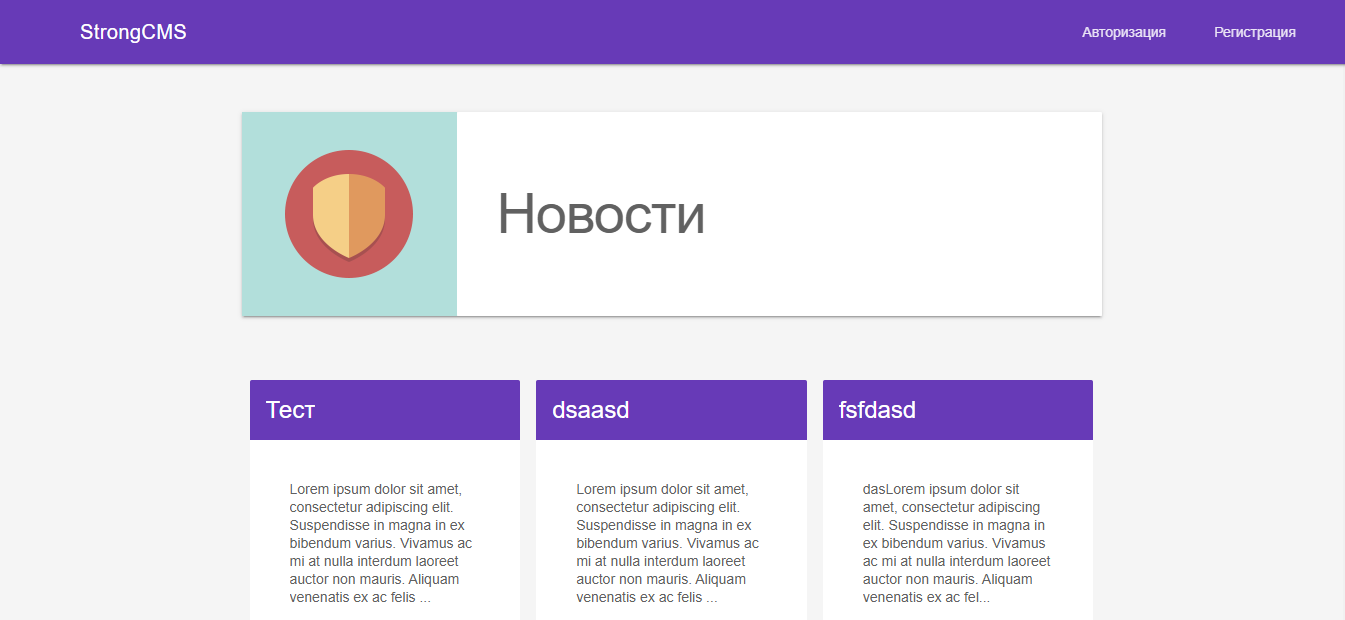The width and height of the screenshot is (1345, 620).
Task: Go to the Регистрация sign-up page
Action: coord(1254,32)
